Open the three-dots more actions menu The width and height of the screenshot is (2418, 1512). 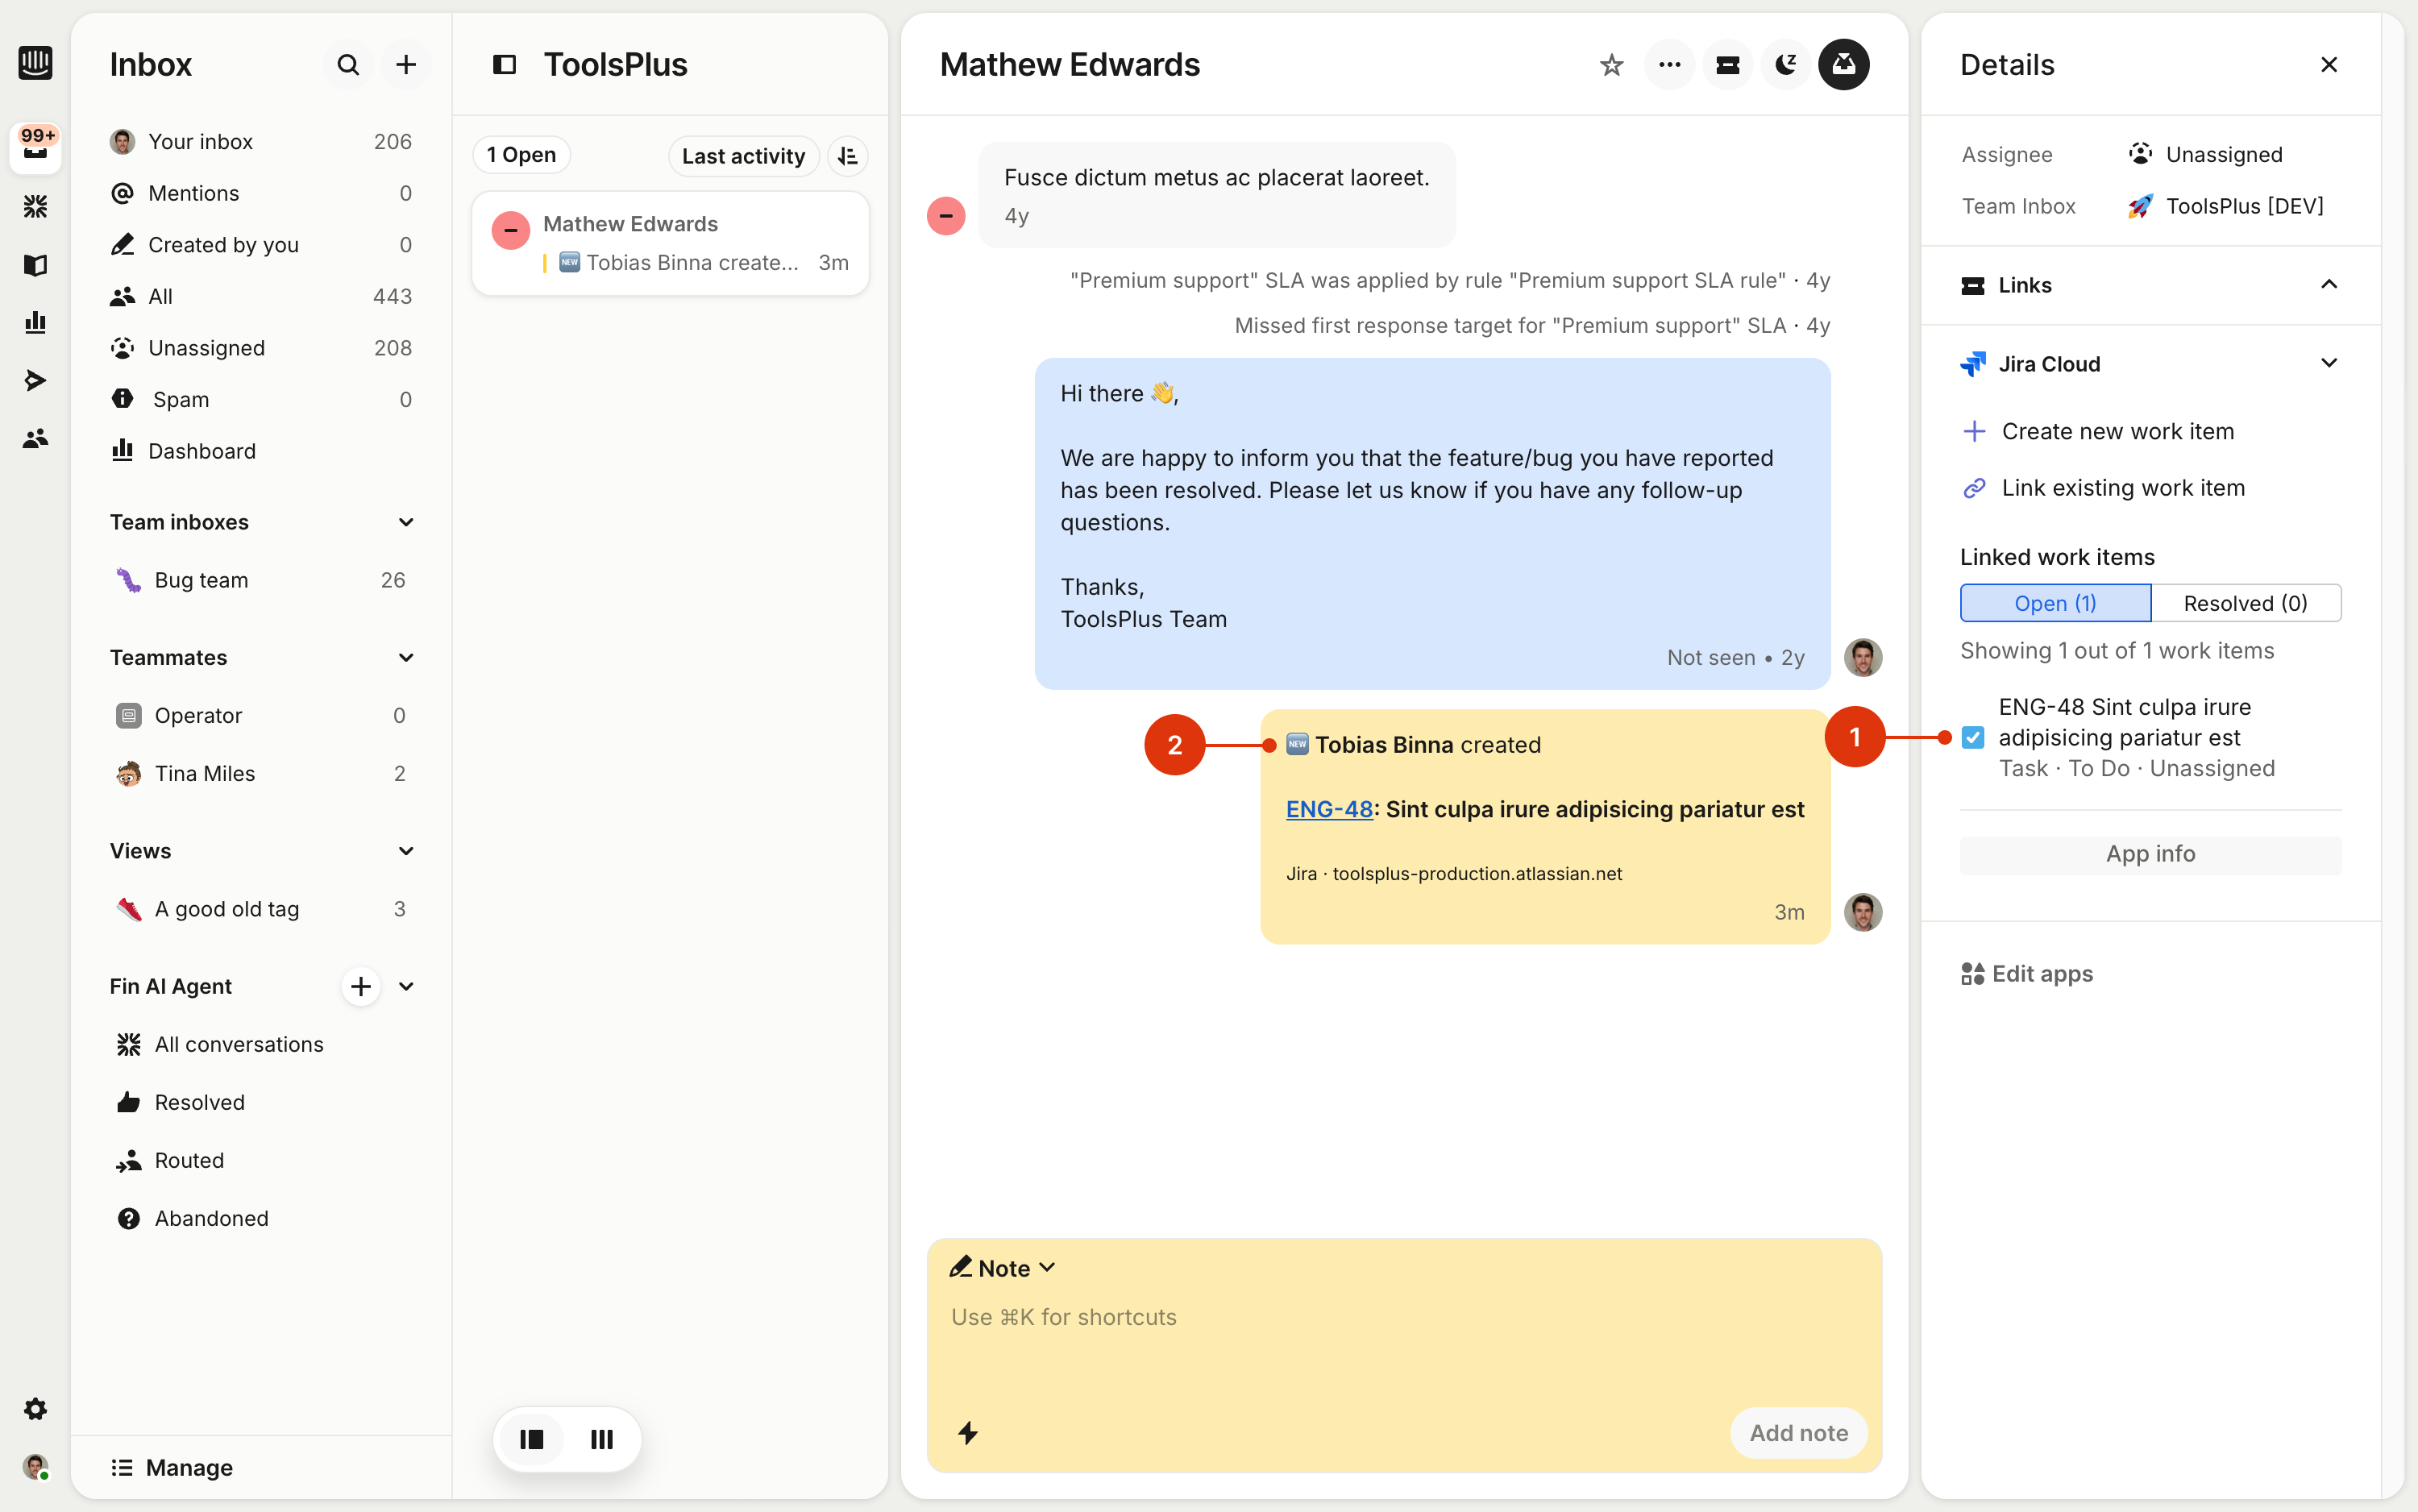(x=1669, y=65)
